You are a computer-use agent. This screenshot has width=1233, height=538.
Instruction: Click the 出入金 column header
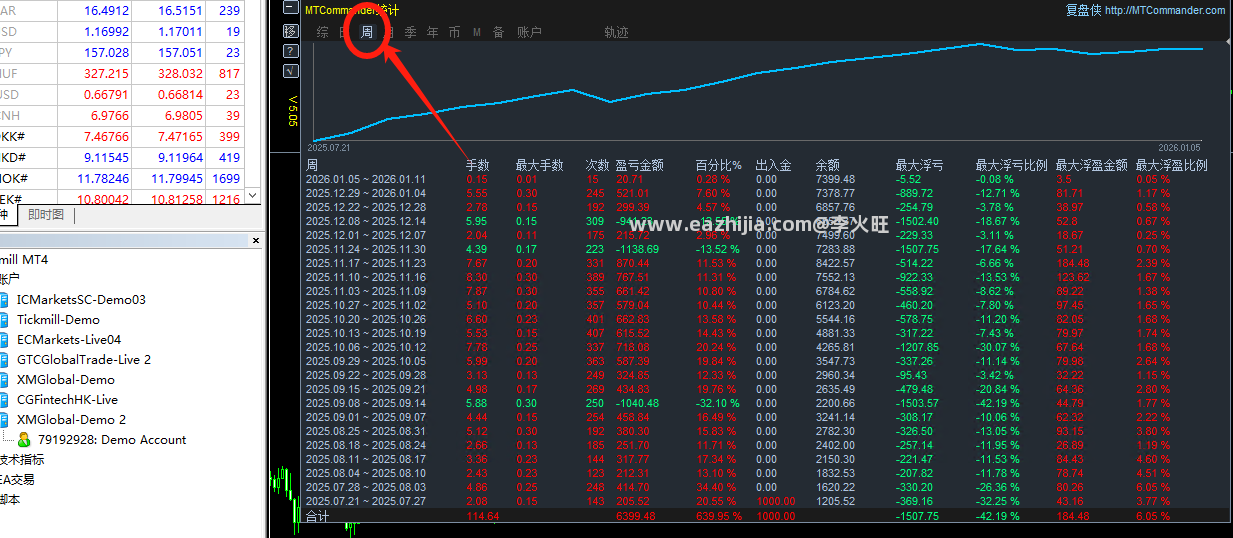pyautogui.click(x=773, y=165)
